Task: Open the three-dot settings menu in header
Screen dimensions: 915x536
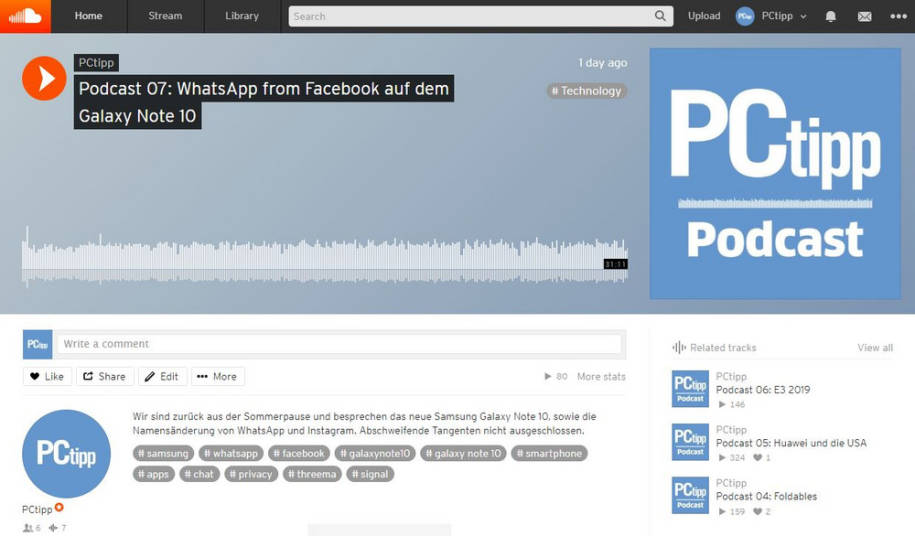Action: pos(898,16)
